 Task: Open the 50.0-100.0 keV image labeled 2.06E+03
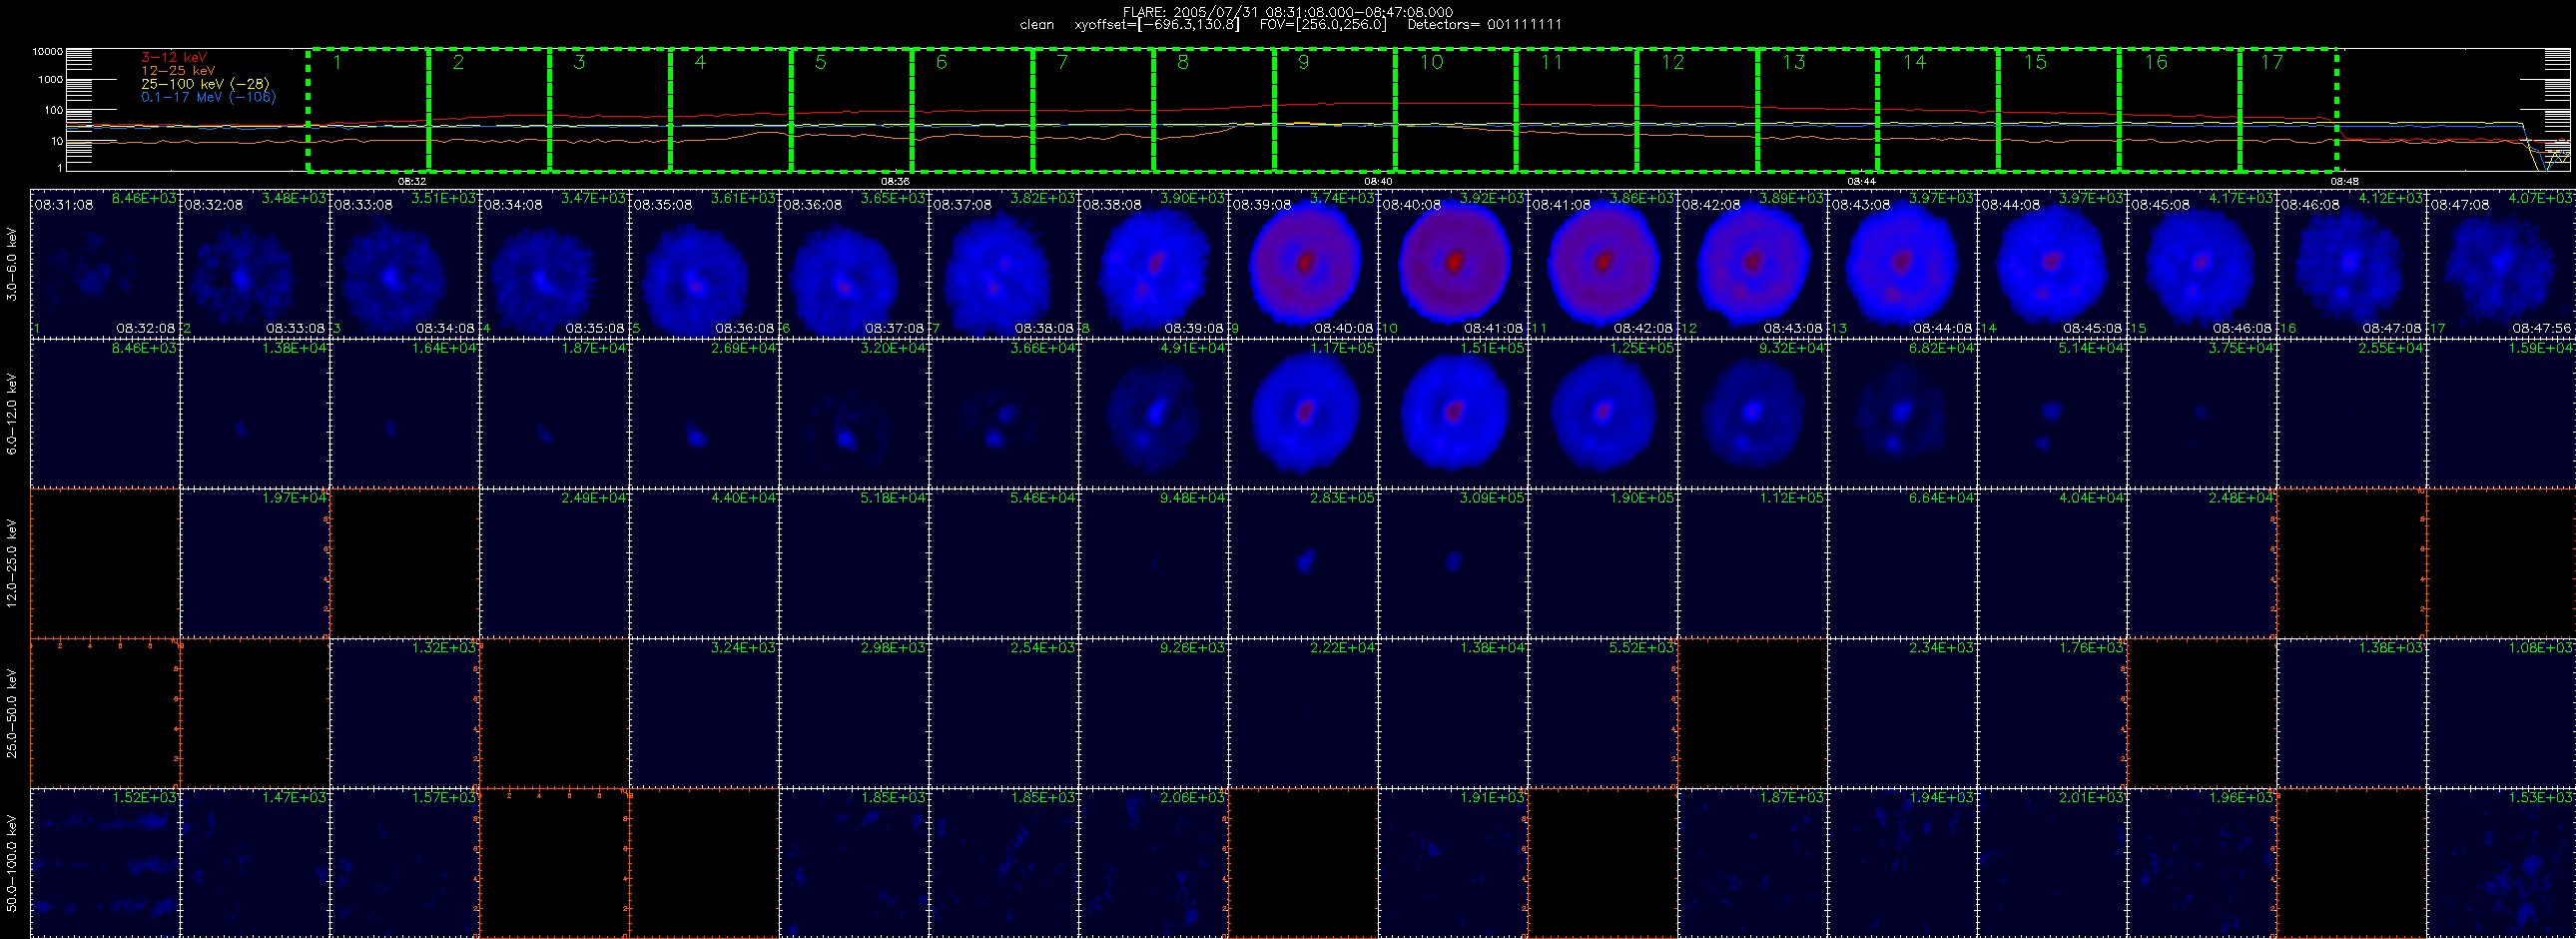[1154, 863]
